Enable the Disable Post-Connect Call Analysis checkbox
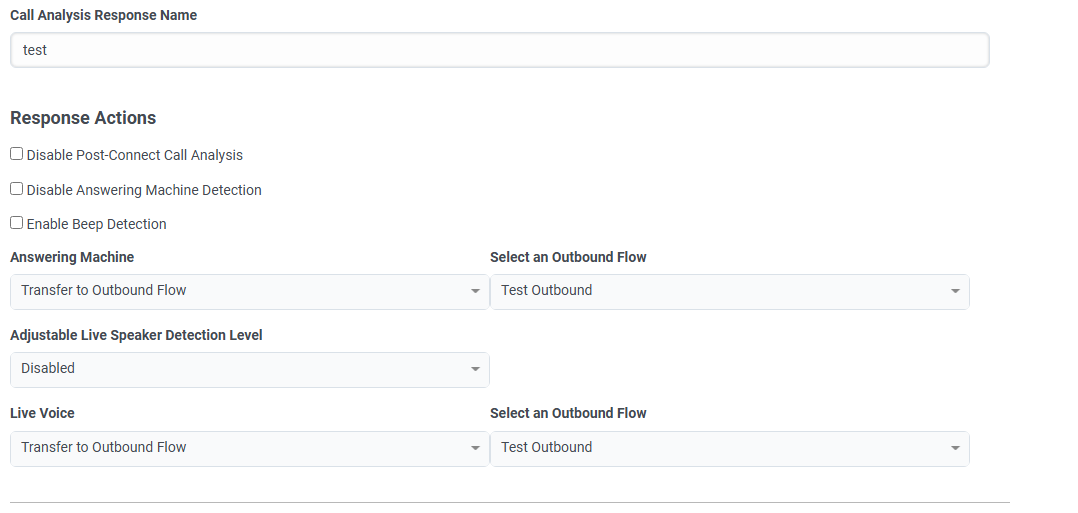The height and width of the screenshot is (513, 1078). [17, 154]
